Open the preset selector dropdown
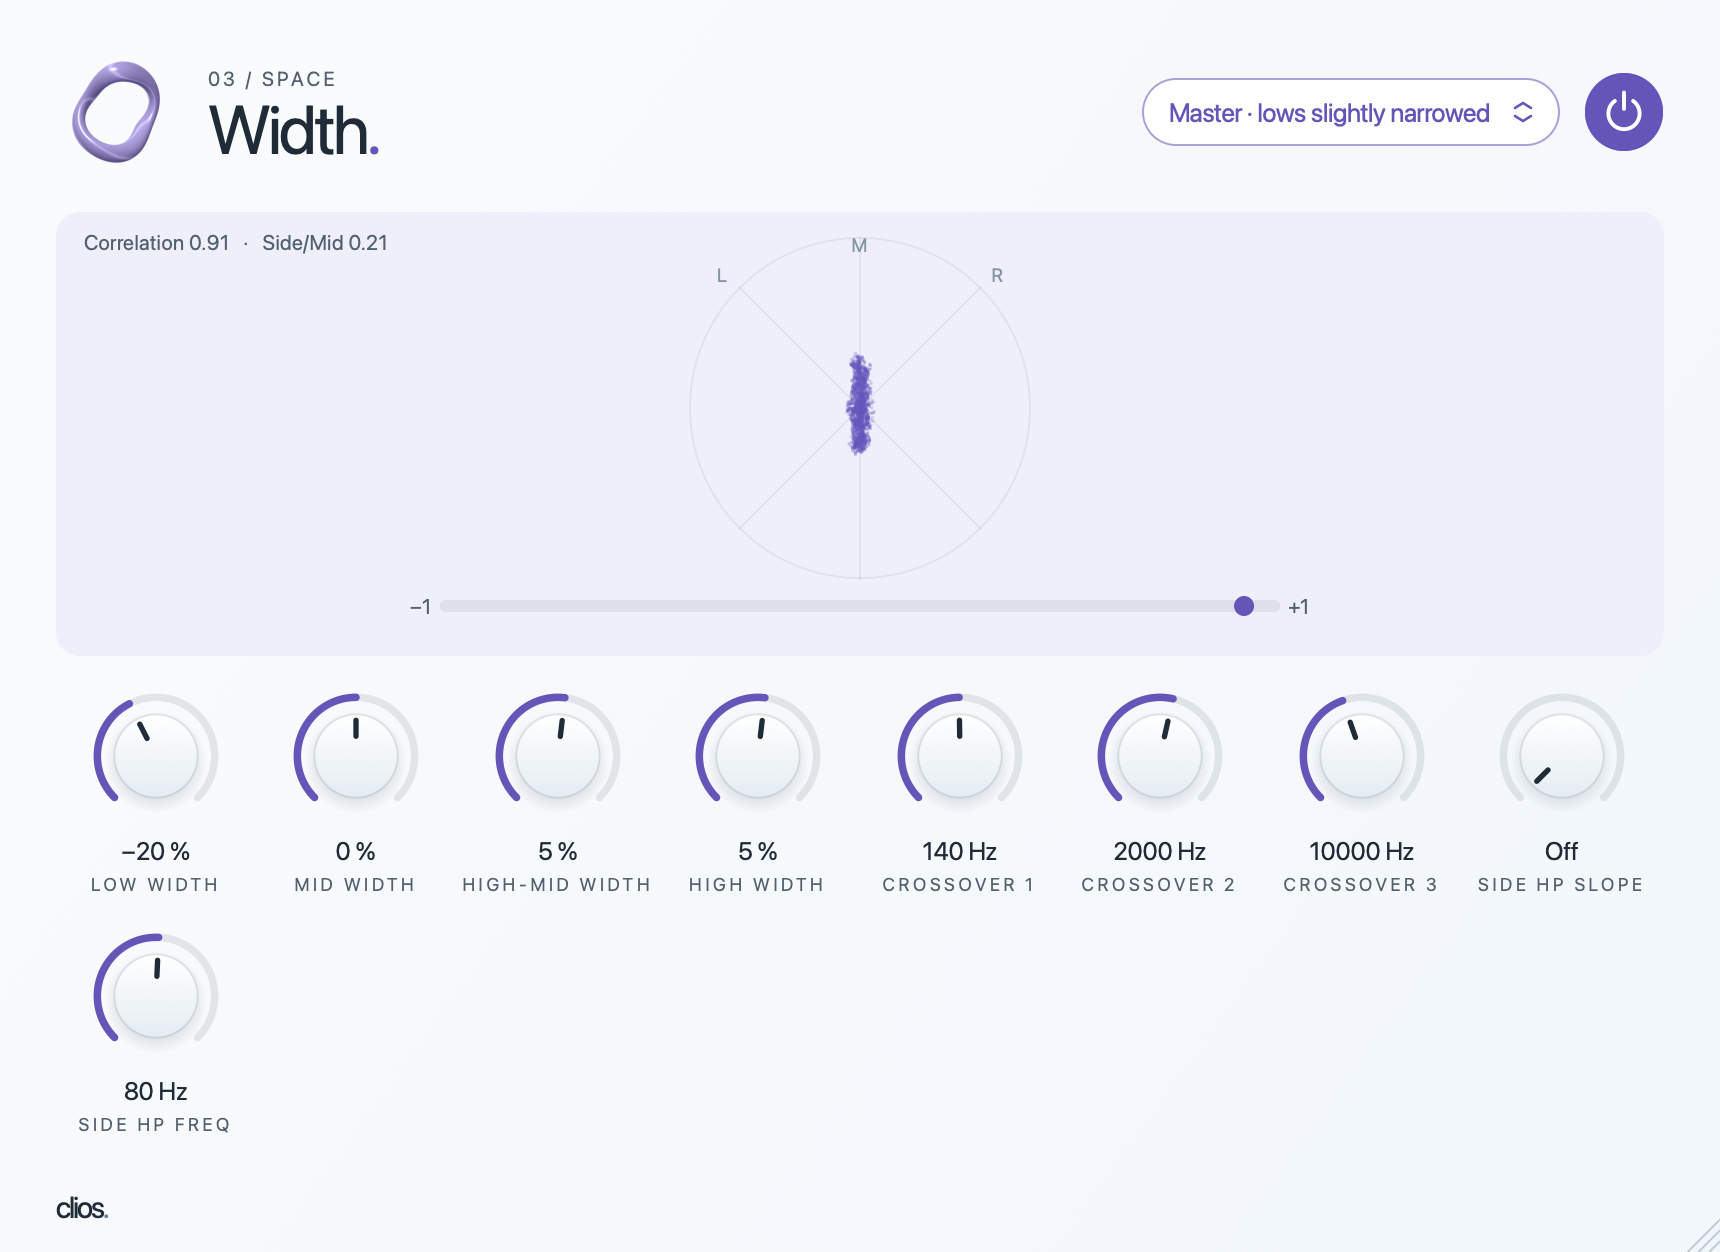This screenshot has width=1720, height=1252. coord(1350,112)
